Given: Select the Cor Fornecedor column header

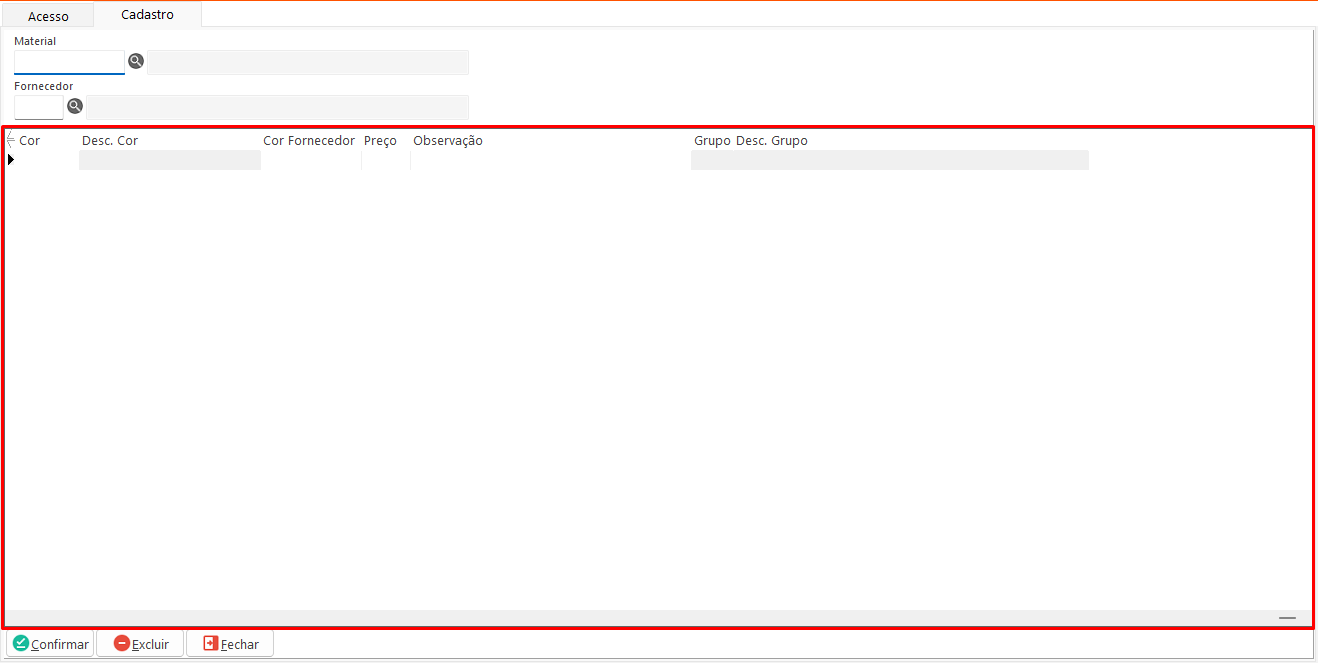Looking at the screenshot, I should (x=309, y=141).
